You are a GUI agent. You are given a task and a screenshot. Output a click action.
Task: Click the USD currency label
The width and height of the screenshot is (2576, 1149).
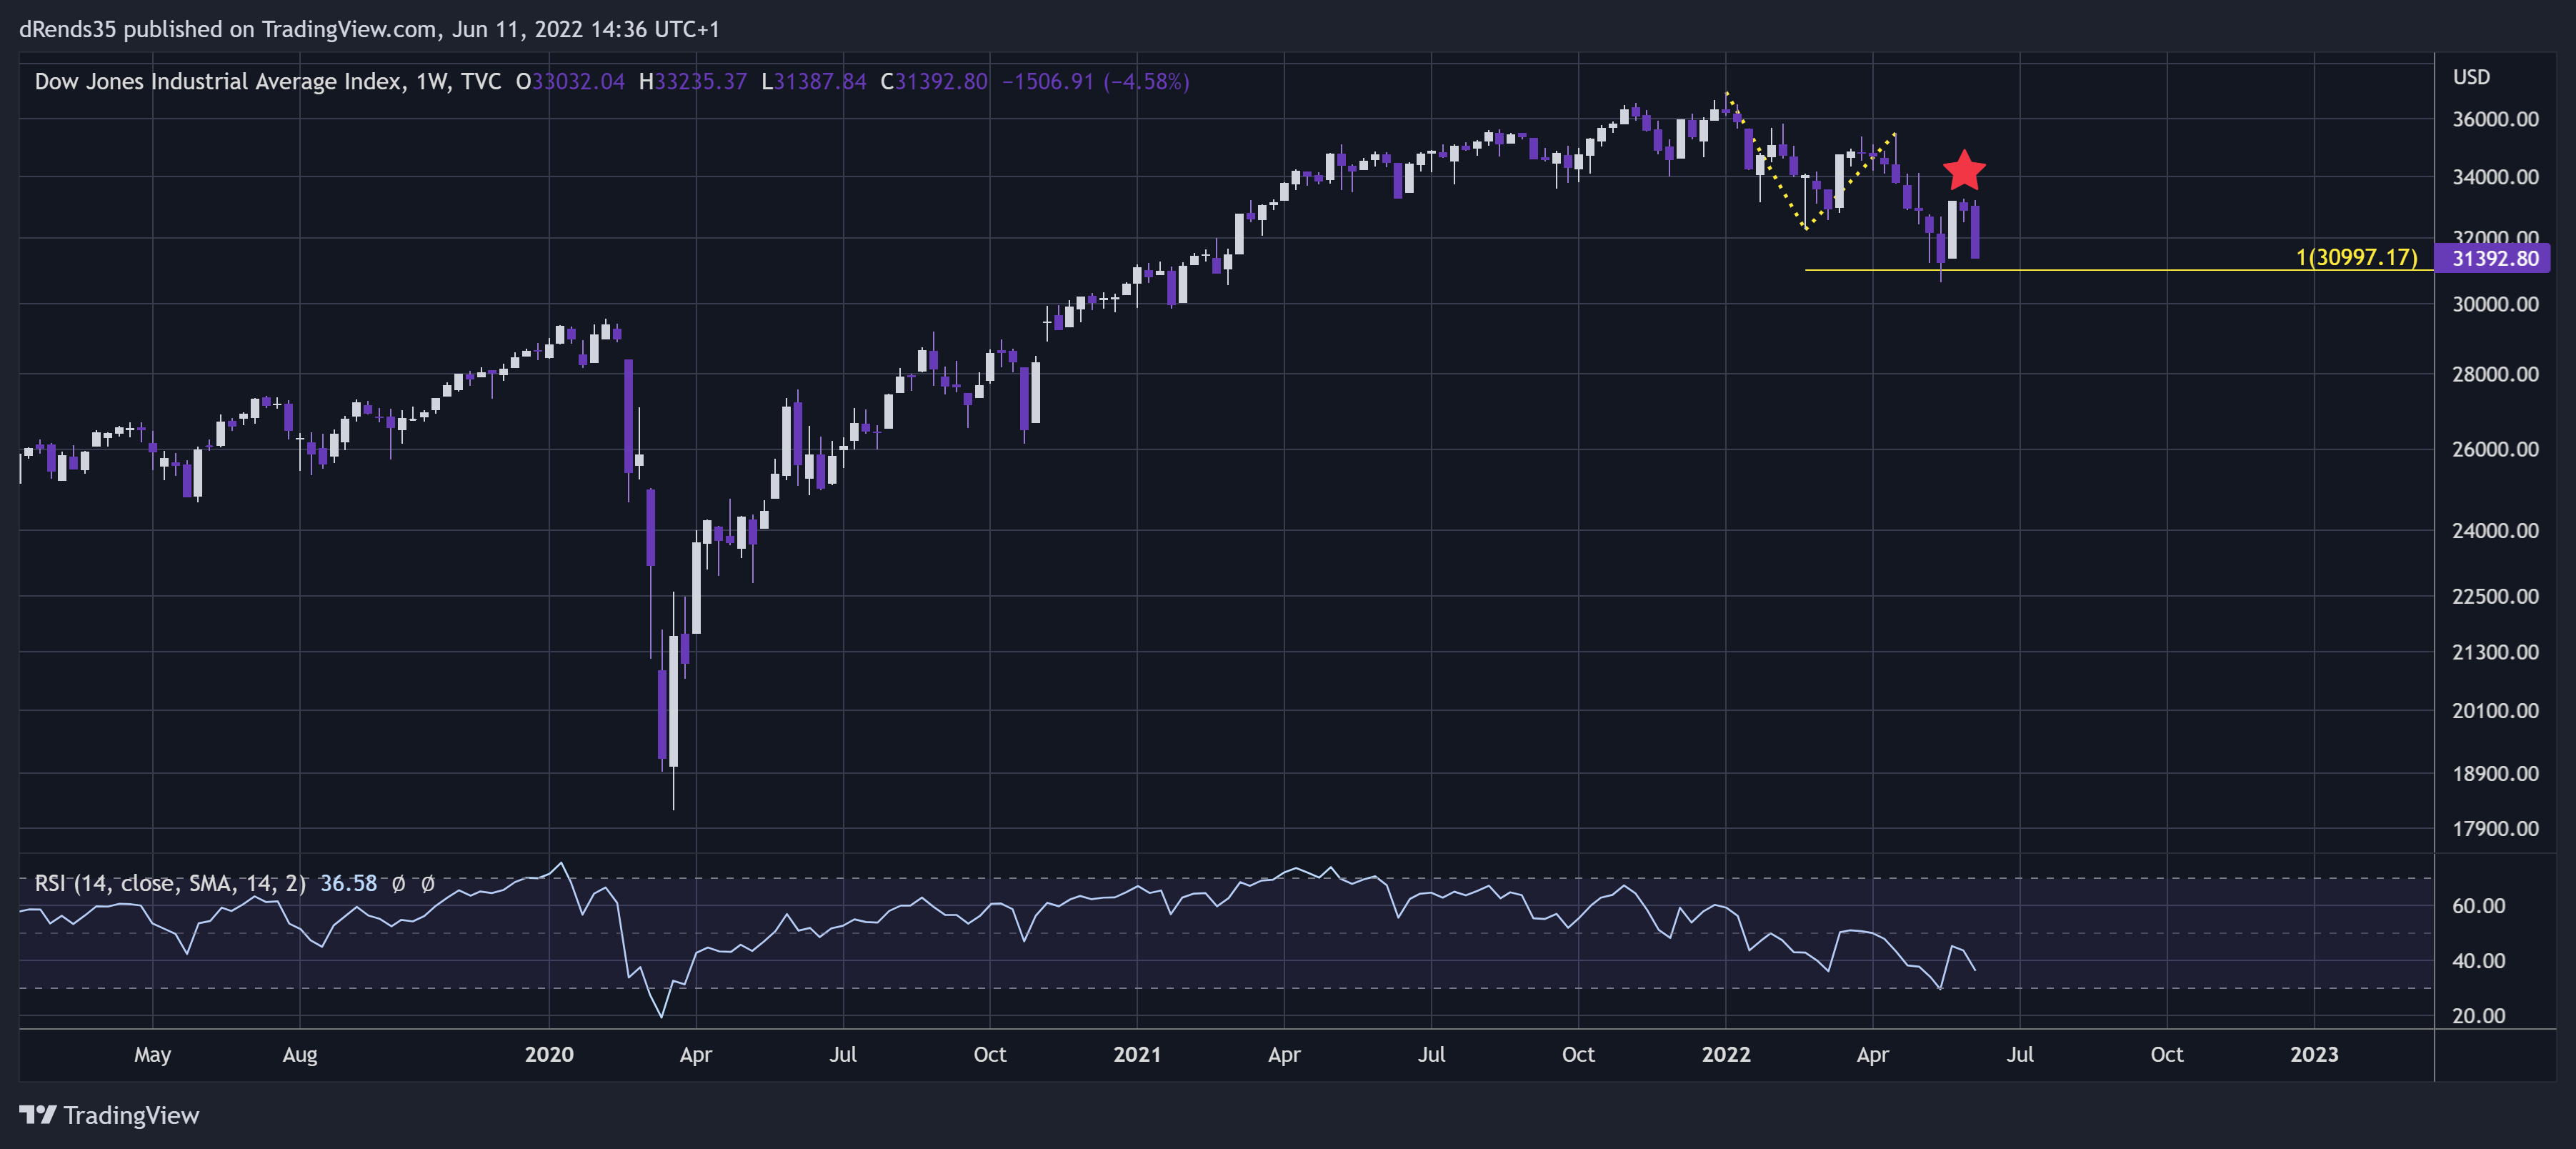tap(2471, 77)
